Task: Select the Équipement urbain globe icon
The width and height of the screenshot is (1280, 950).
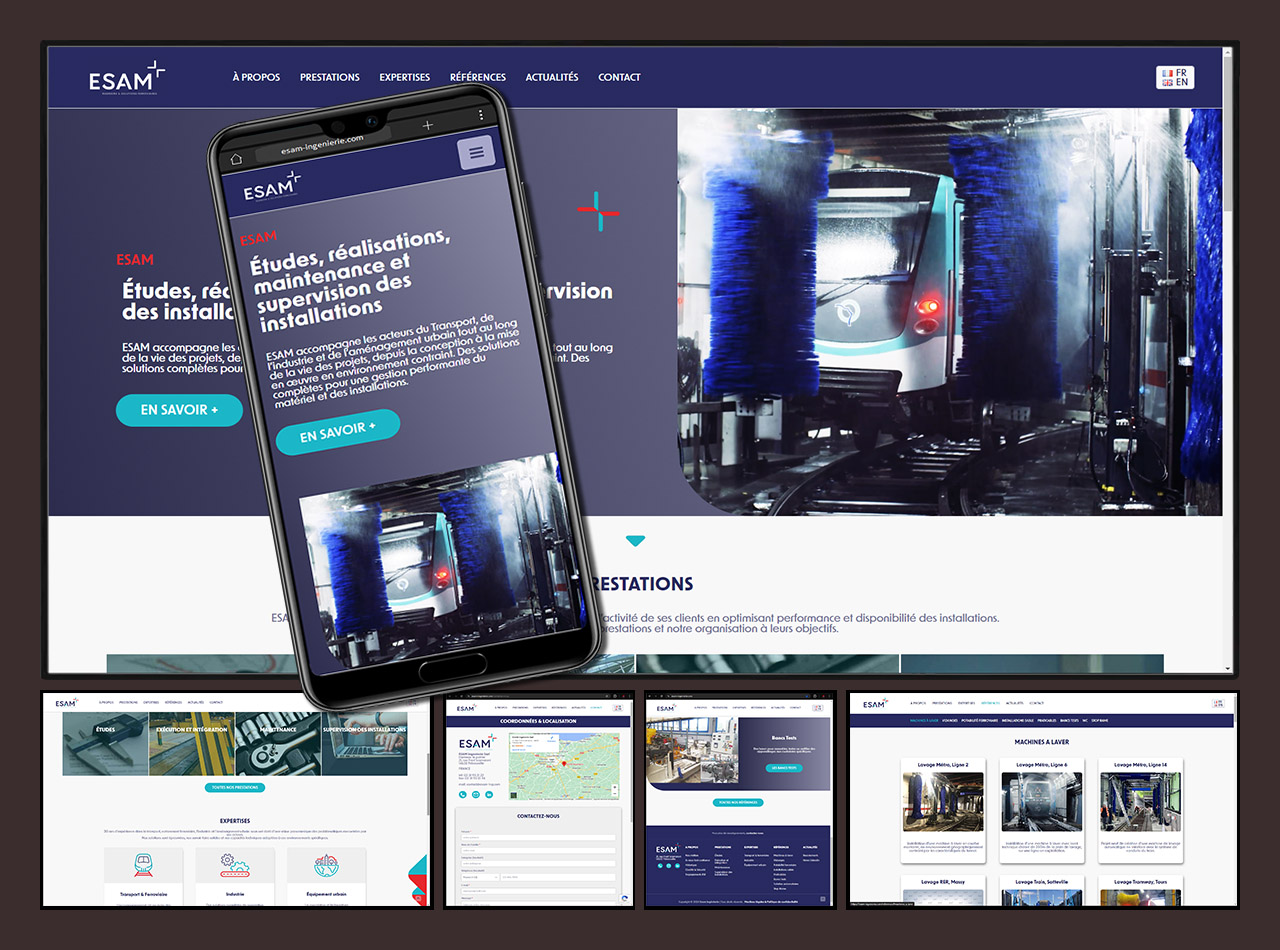Action: (x=326, y=866)
